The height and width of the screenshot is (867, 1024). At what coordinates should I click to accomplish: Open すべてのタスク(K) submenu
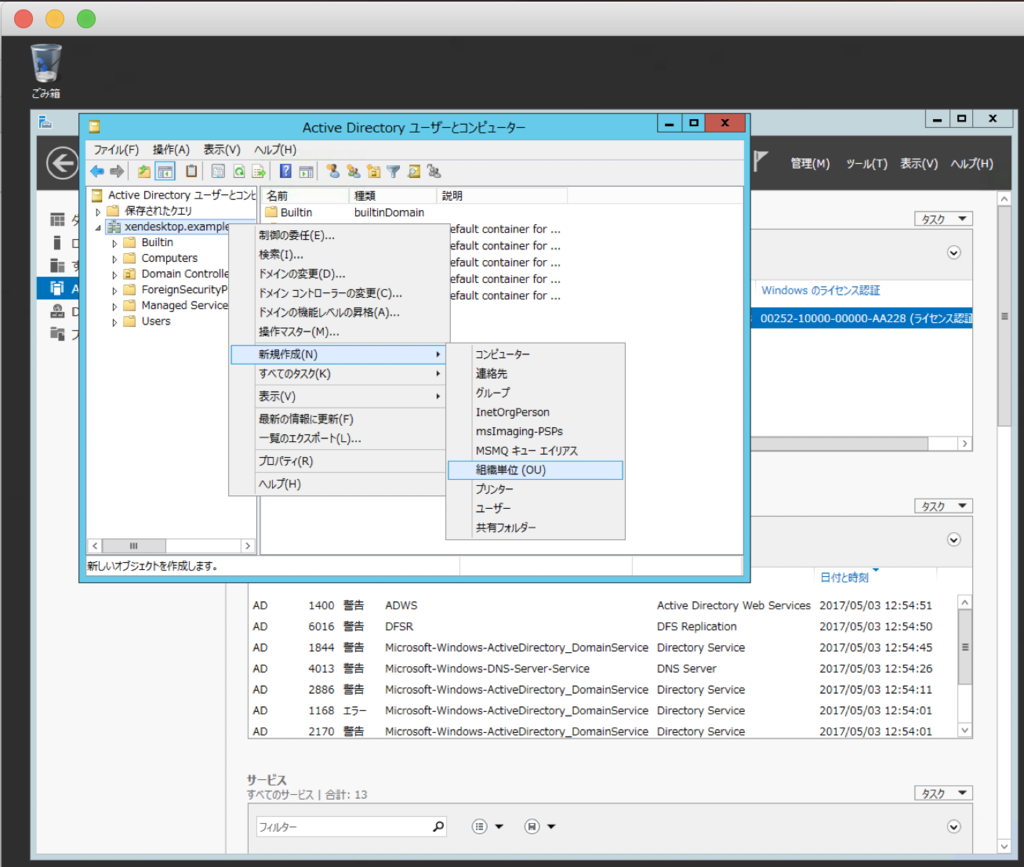coord(338,374)
